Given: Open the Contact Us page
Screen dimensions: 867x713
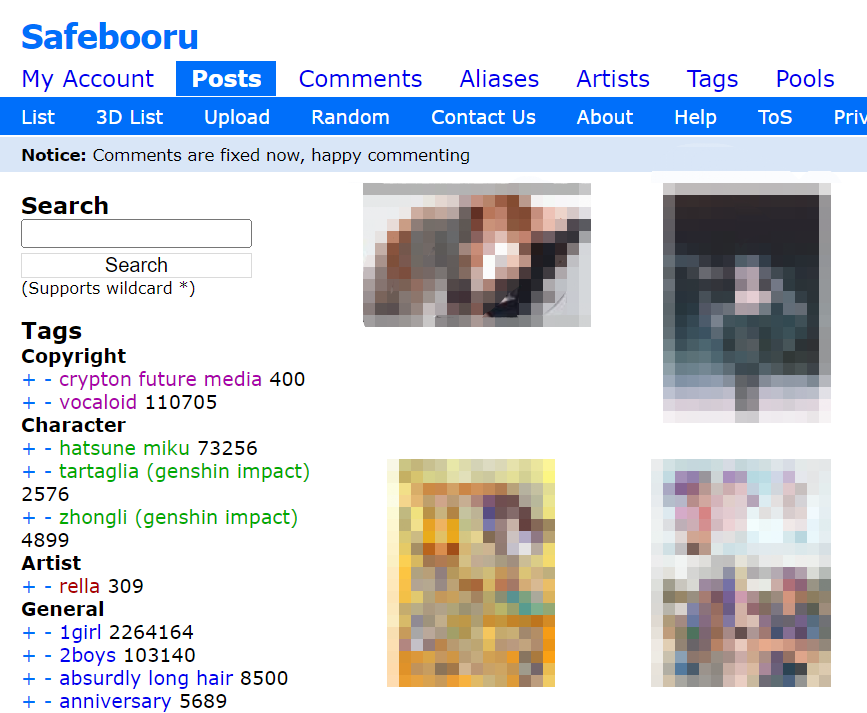Looking at the screenshot, I should pyautogui.click(x=483, y=117).
